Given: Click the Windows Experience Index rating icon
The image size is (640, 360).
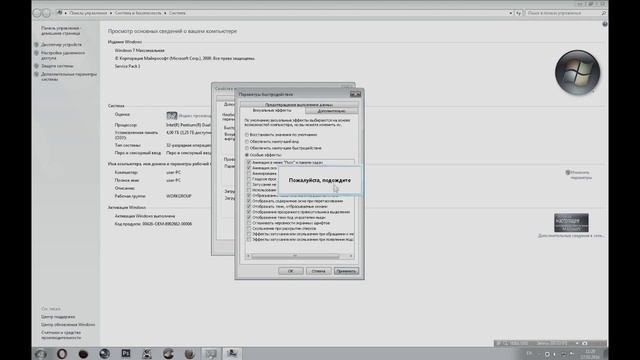Looking at the screenshot, I should (x=172, y=116).
